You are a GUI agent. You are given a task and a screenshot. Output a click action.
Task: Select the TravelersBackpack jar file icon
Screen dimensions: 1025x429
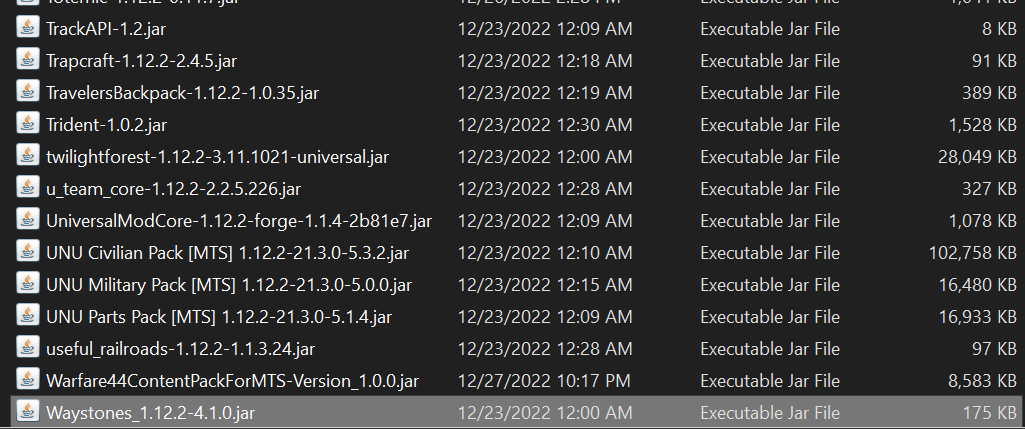pos(27,92)
